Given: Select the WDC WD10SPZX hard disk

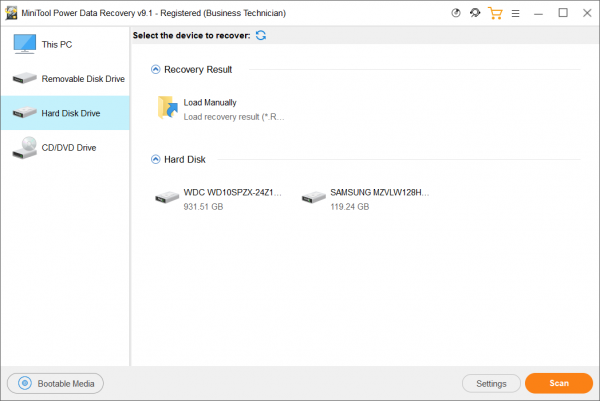Looking at the screenshot, I should pyautogui.click(x=218, y=199).
